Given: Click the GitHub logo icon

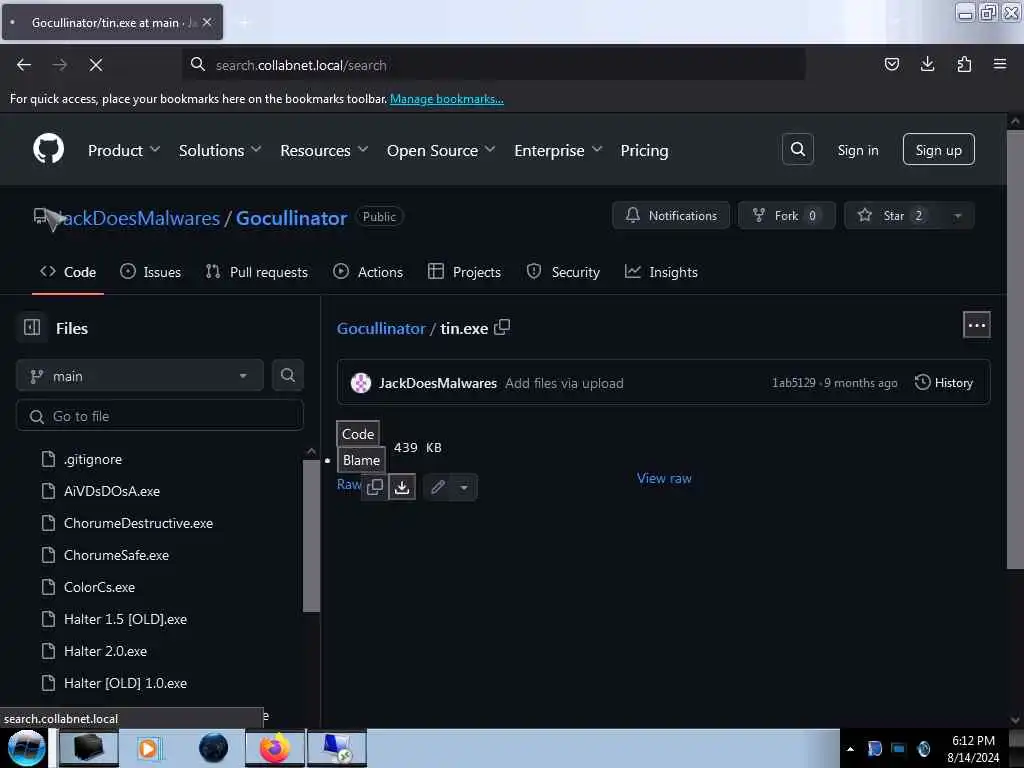Looking at the screenshot, I should (48, 150).
